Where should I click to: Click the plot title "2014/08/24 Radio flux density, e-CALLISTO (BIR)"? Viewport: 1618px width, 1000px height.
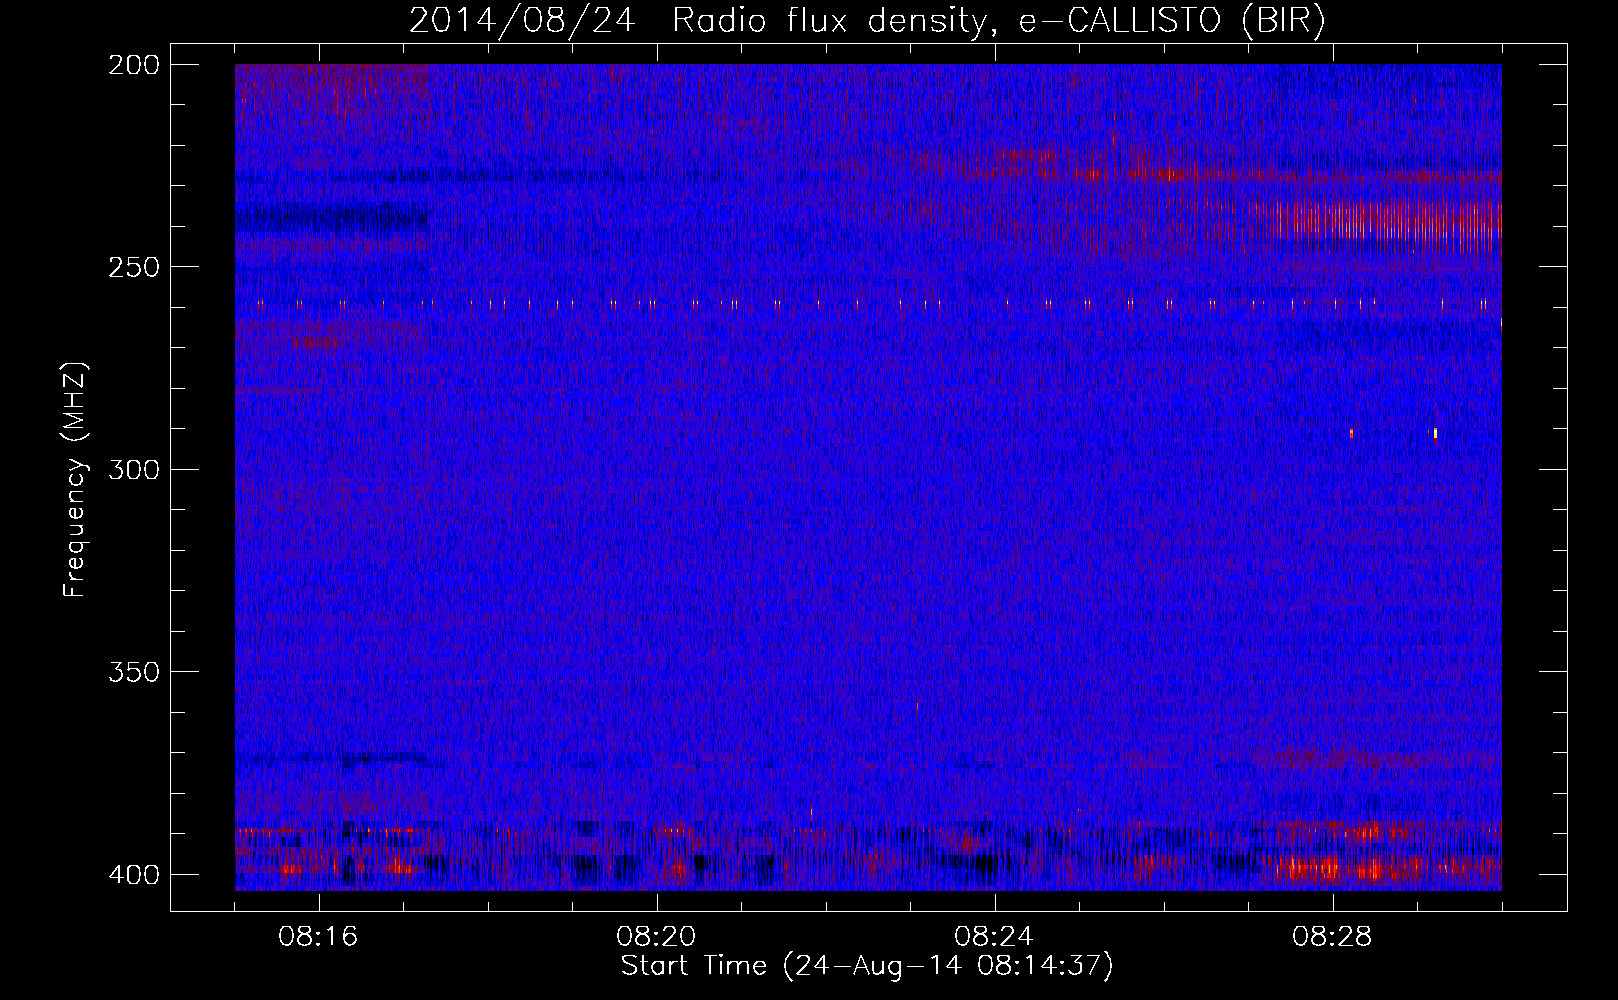point(866,21)
